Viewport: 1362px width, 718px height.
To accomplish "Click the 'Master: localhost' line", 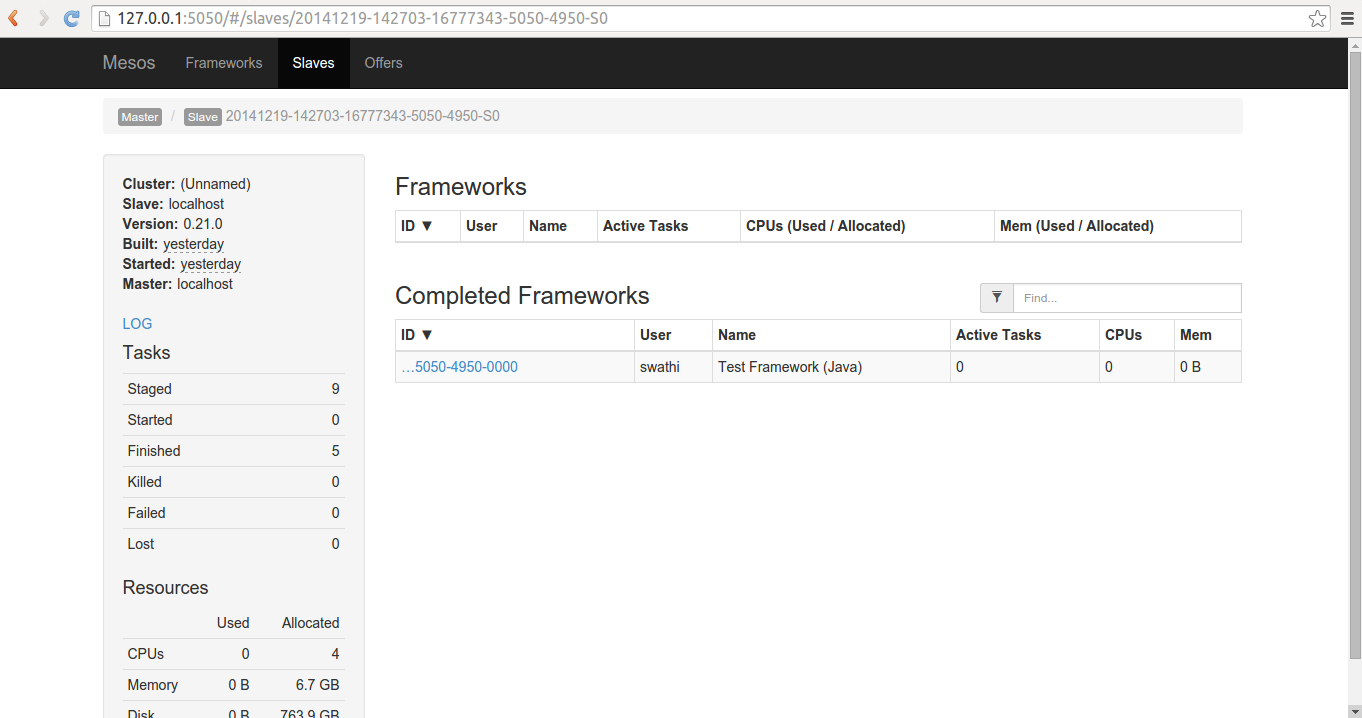I will pyautogui.click(x=178, y=284).
